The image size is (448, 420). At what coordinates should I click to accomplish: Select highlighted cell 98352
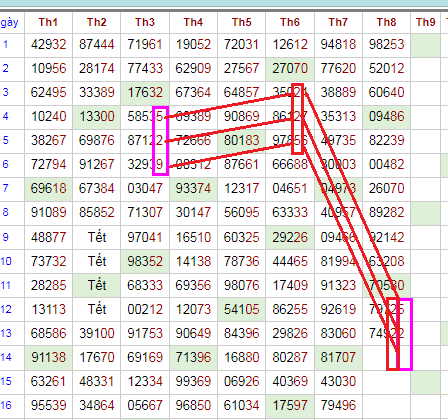[145, 261]
